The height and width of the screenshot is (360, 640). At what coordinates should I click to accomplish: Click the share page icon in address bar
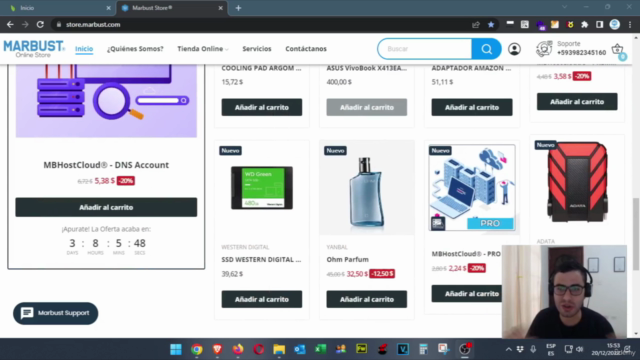pyautogui.click(x=476, y=24)
